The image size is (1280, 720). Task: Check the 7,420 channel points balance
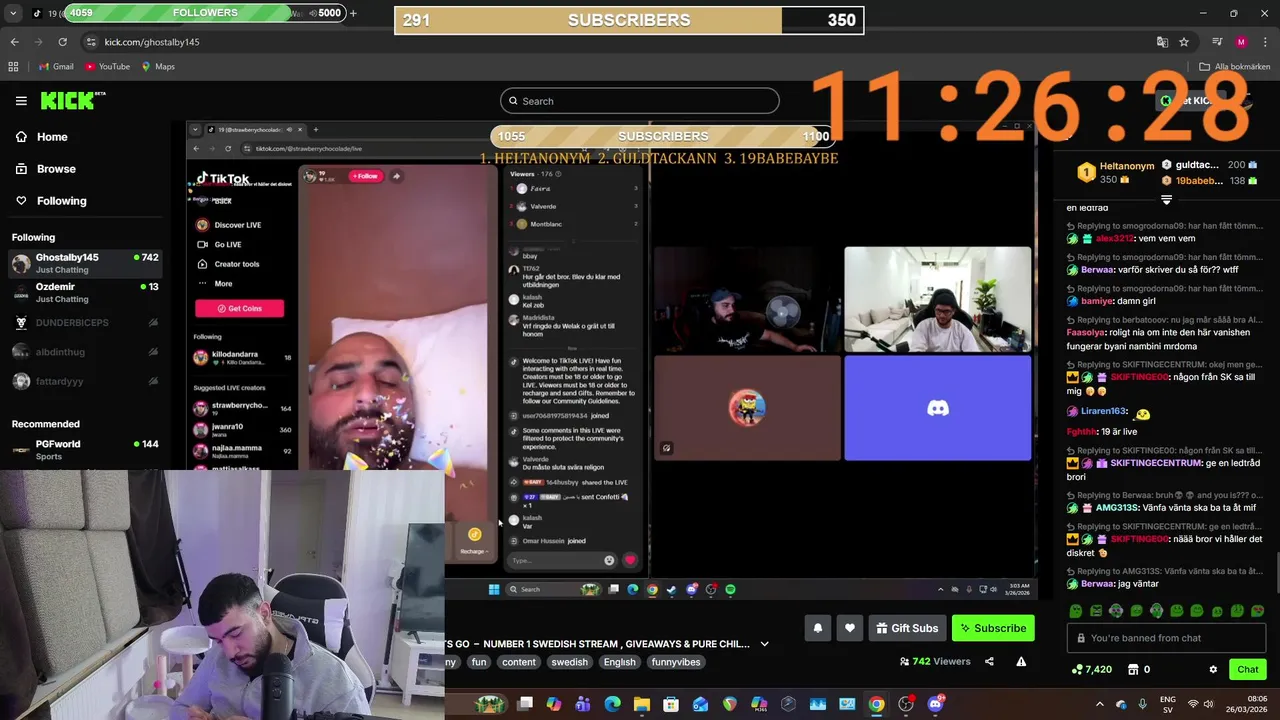[1091, 669]
